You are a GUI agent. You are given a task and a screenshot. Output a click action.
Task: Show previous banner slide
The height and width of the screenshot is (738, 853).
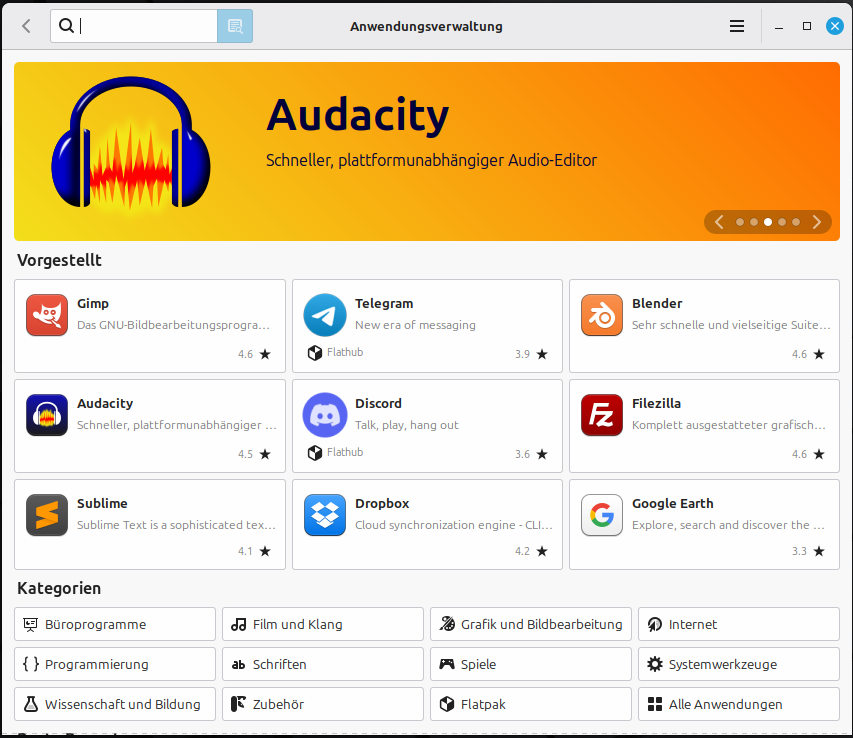[x=719, y=222]
